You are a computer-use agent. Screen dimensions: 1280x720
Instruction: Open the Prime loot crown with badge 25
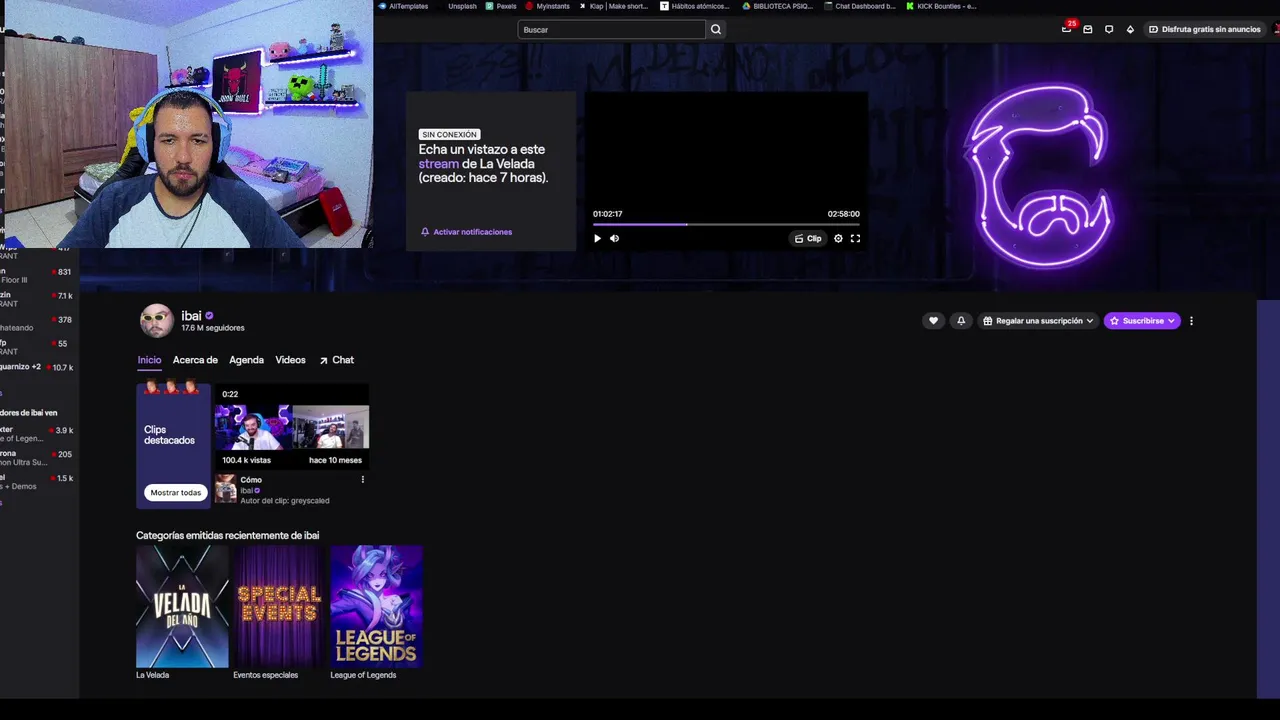tap(1067, 28)
